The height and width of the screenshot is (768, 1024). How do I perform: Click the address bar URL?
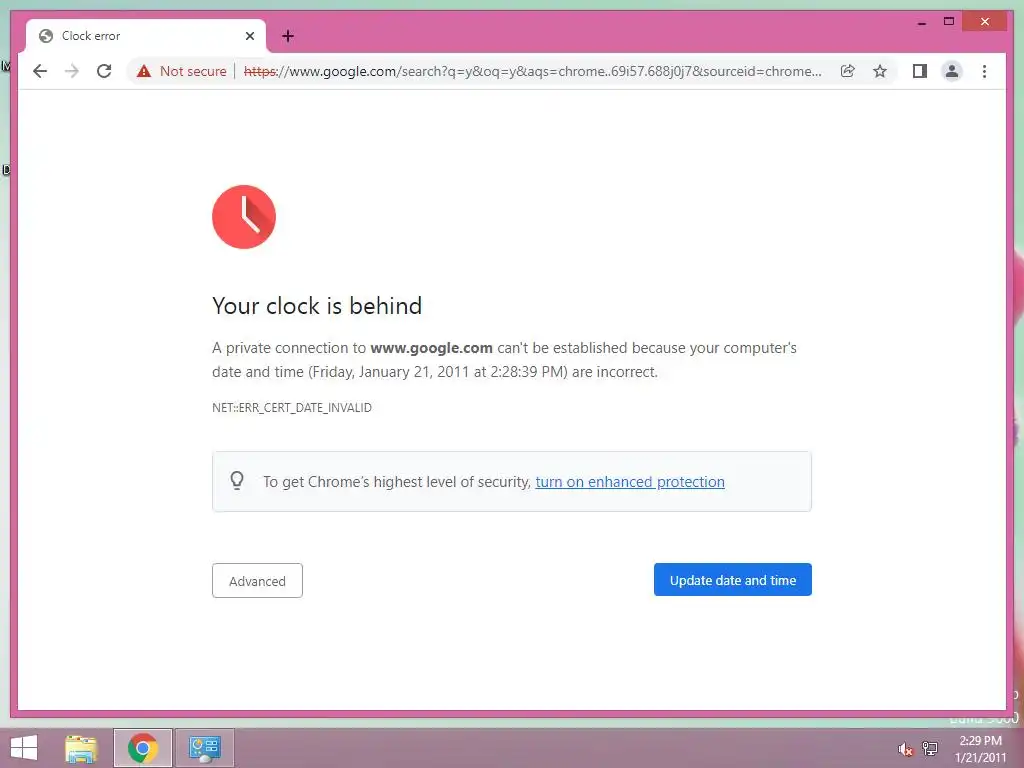(x=532, y=71)
